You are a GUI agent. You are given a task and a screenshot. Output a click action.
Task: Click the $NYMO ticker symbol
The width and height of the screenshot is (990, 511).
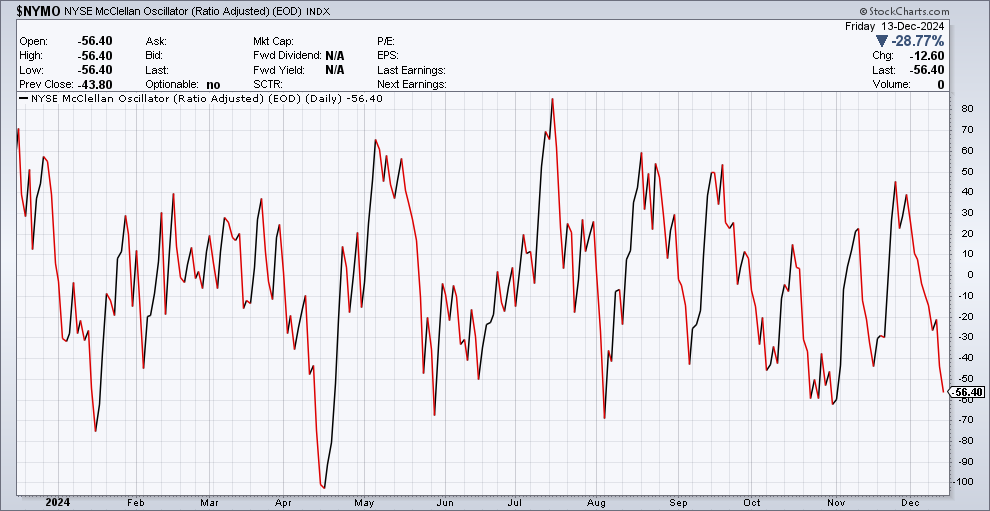tap(37, 8)
